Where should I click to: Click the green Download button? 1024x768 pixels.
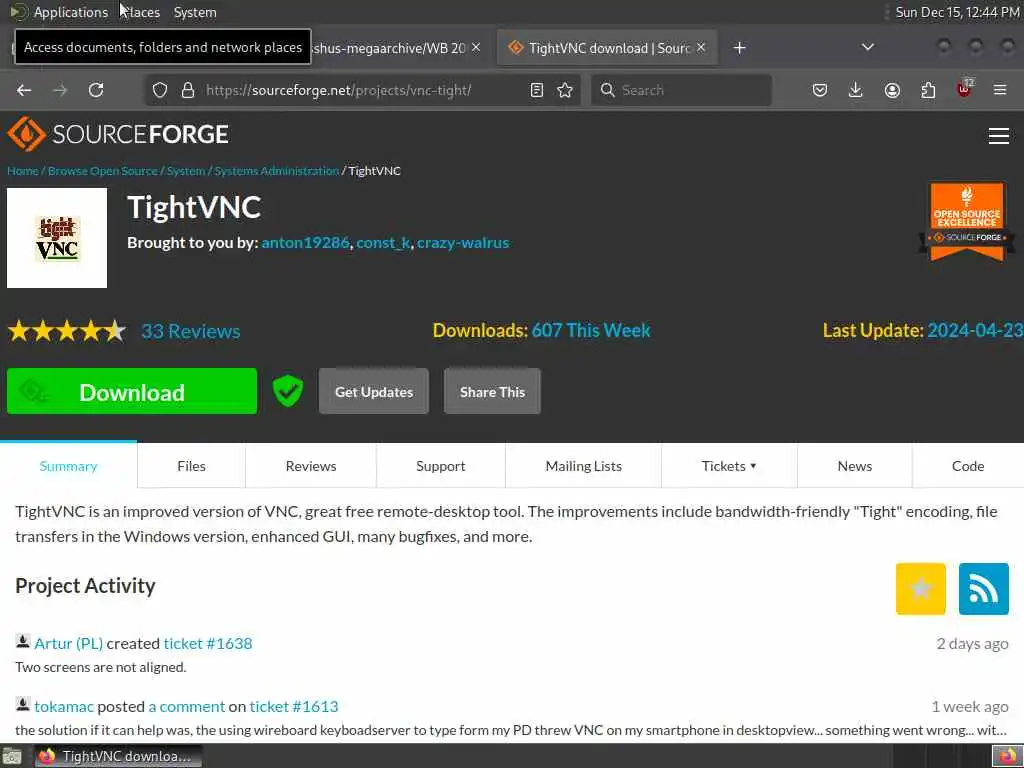(132, 391)
